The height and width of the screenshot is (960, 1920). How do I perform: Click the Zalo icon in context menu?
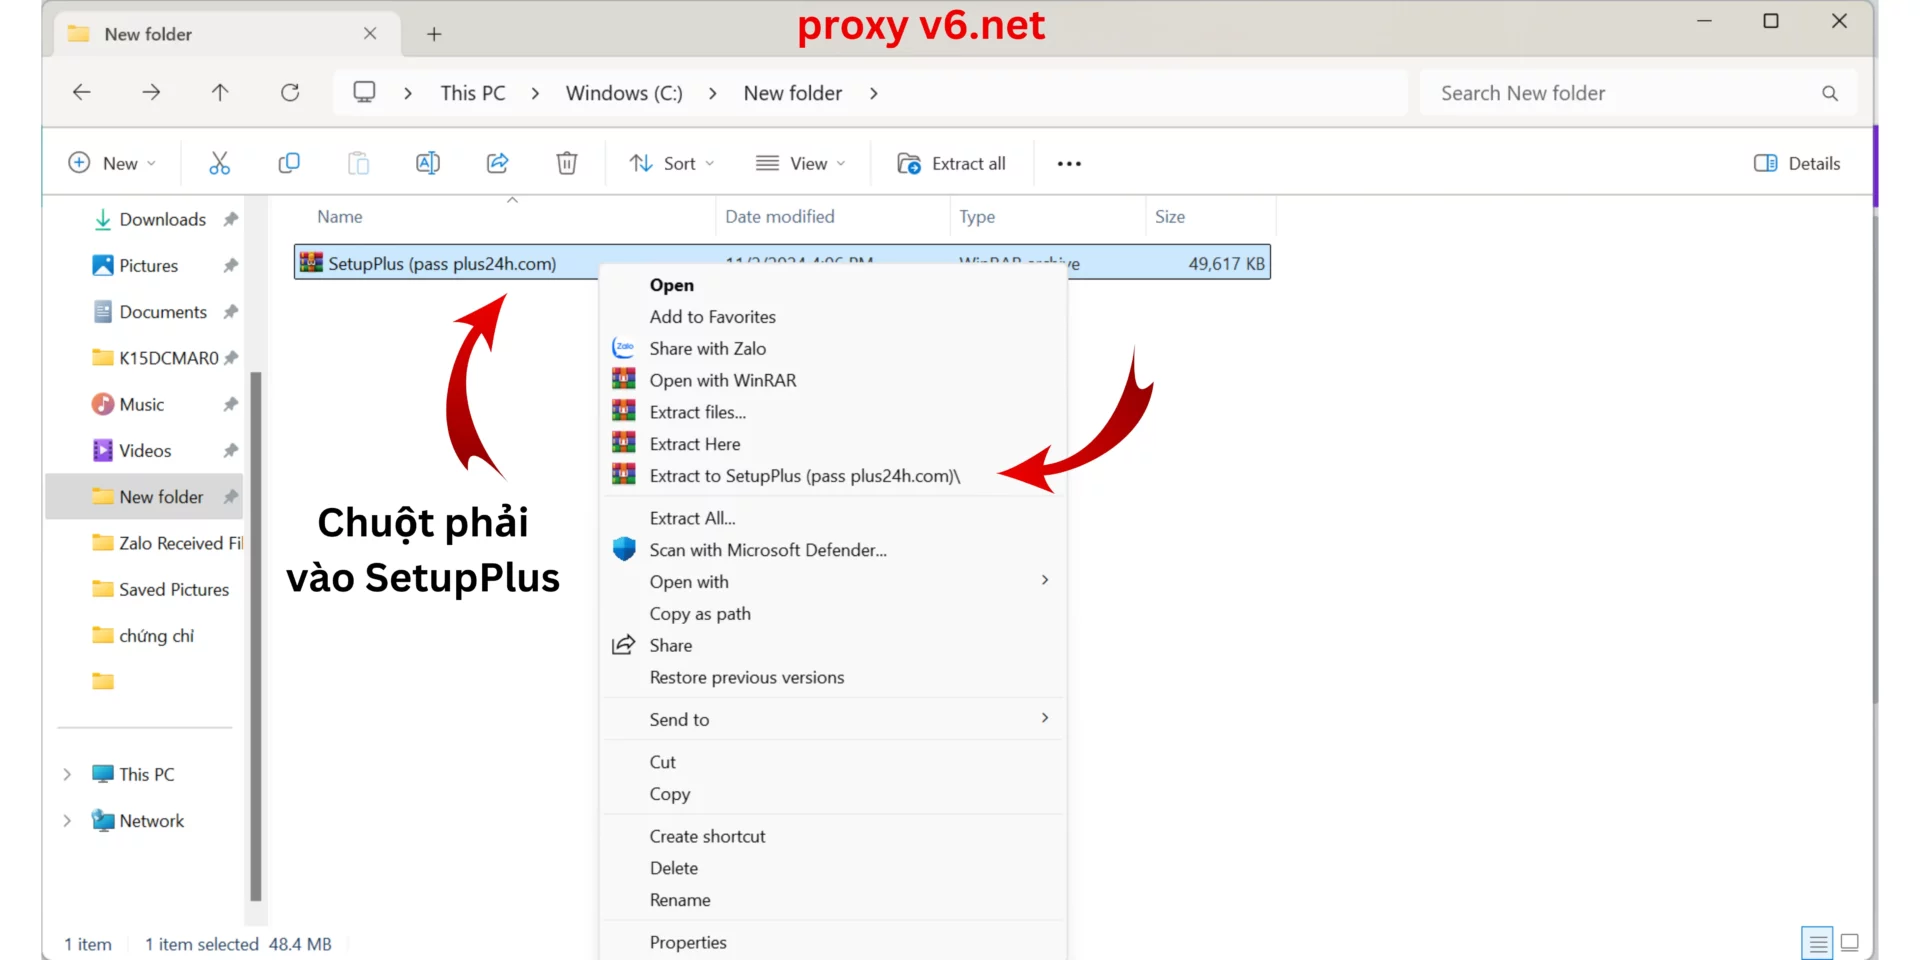(x=624, y=348)
